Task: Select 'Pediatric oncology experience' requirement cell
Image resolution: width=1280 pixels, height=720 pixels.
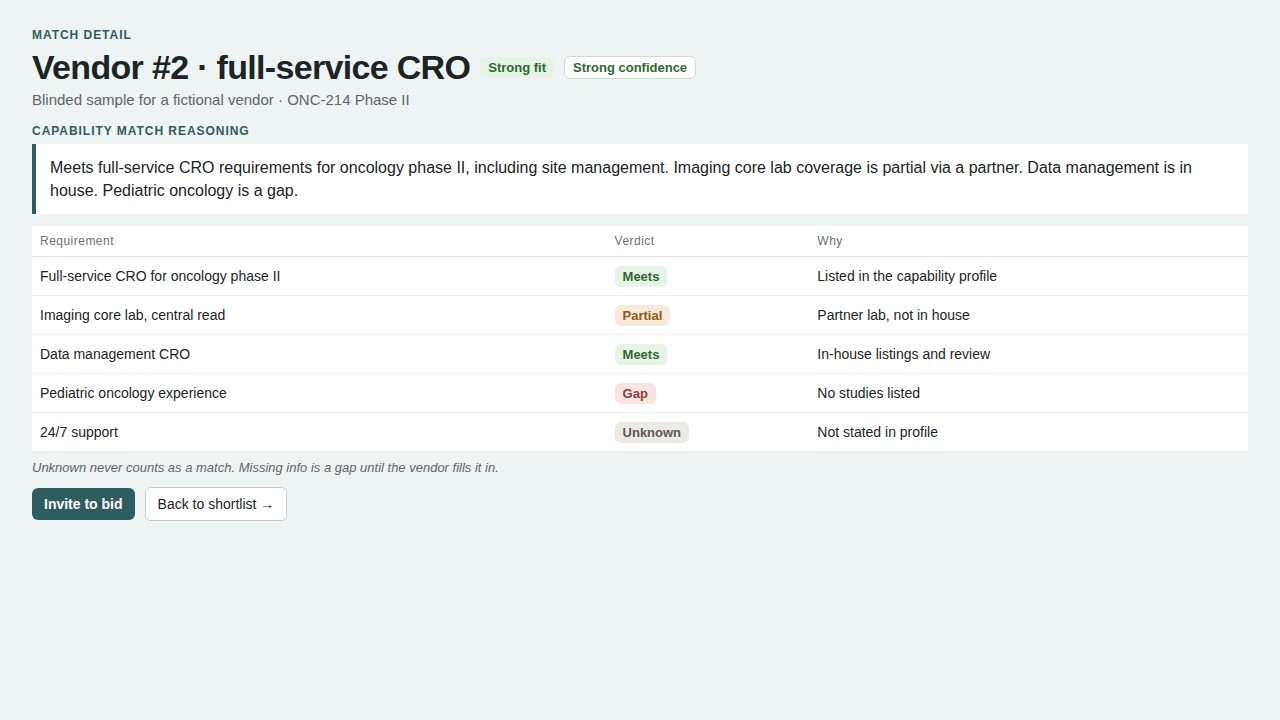Action: coord(320,393)
